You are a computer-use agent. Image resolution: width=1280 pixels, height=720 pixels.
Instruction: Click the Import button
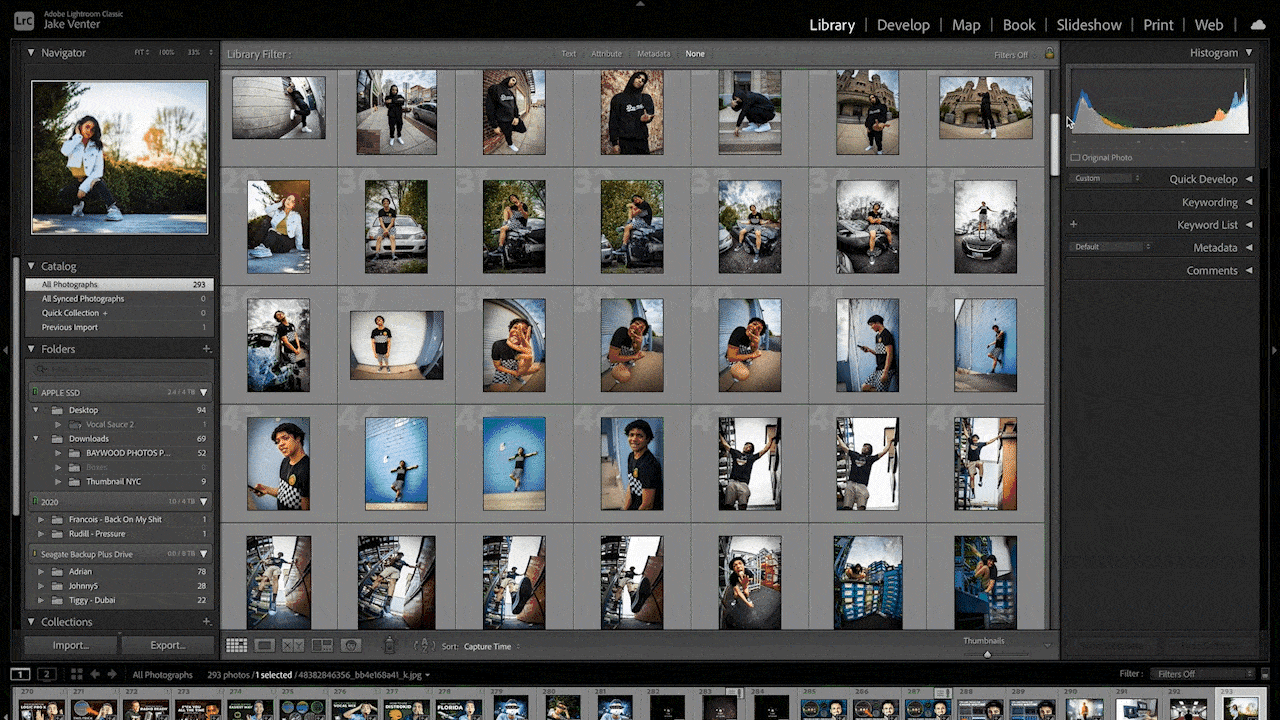(x=70, y=645)
